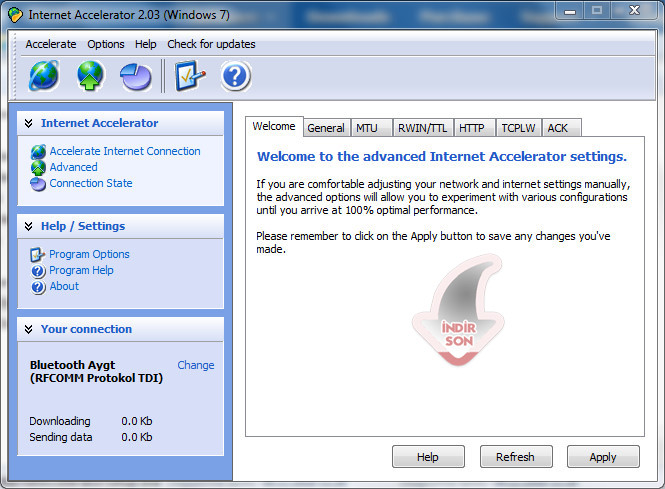This screenshot has width=665, height=489.
Task: Click the Help button at bottom
Action: pos(428,457)
